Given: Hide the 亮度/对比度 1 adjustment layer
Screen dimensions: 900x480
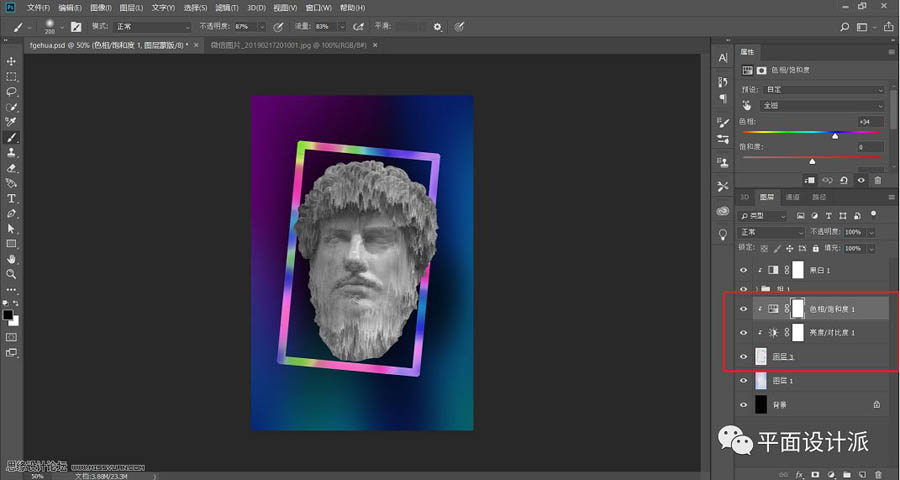Looking at the screenshot, I should click(743, 333).
